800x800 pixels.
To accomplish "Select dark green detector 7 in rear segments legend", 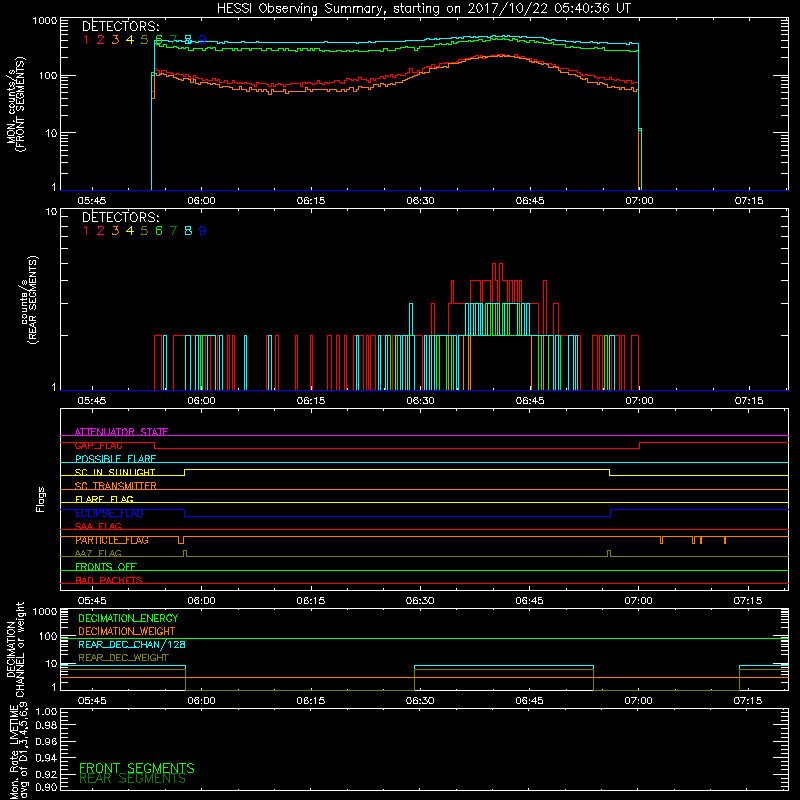I will pyautogui.click(x=173, y=231).
